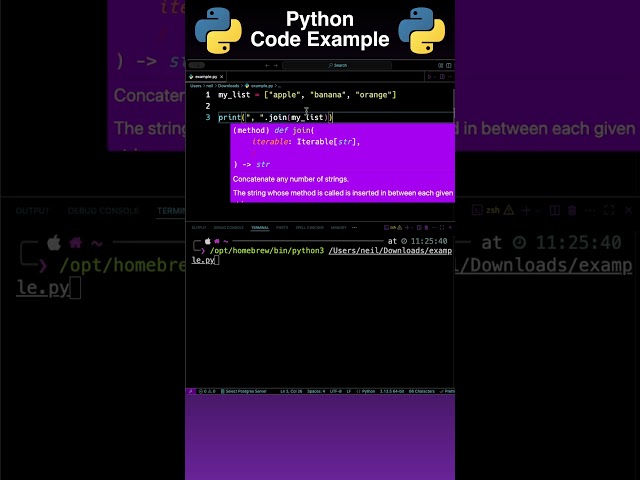Open the OUTPUT panel tab
This screenshot has width=640, height=480.
pyautogui.click(x=199, y=227)
